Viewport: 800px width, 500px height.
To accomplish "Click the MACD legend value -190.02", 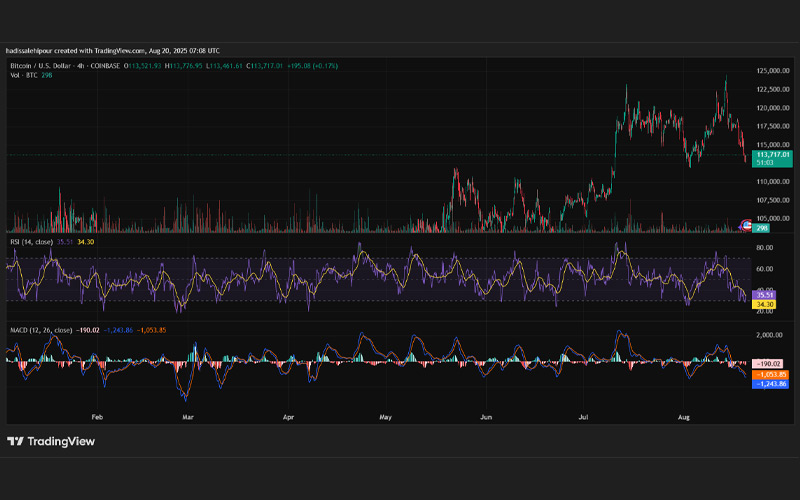I will tap(88, 330).
